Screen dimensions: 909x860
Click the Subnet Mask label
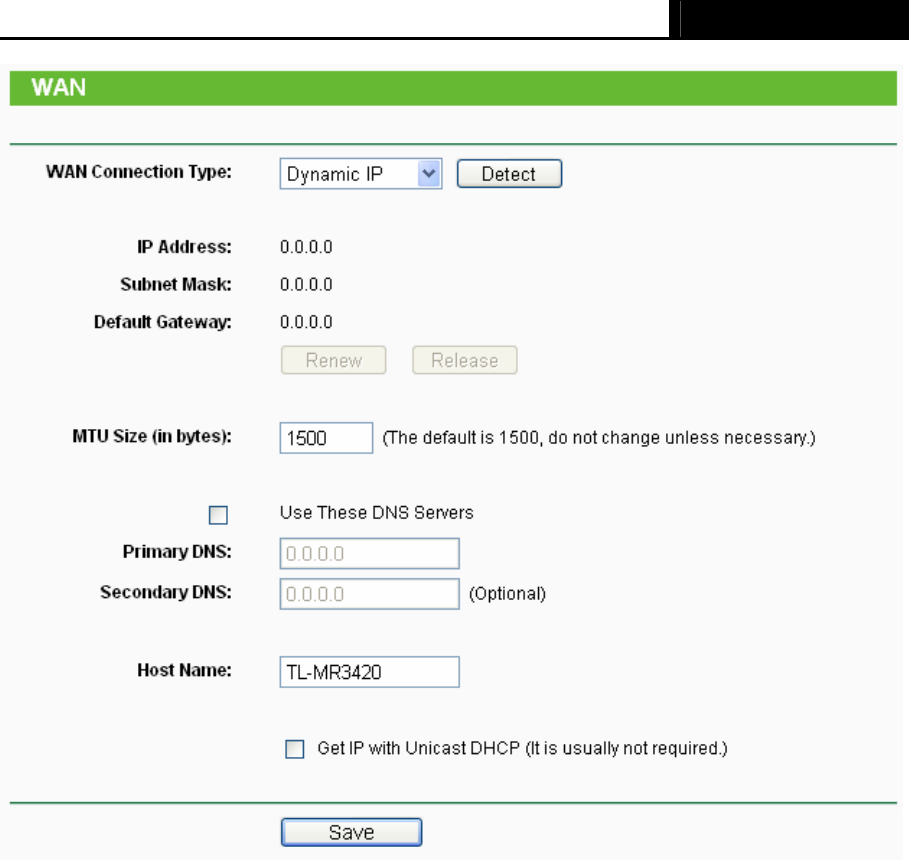pos(176,285)
